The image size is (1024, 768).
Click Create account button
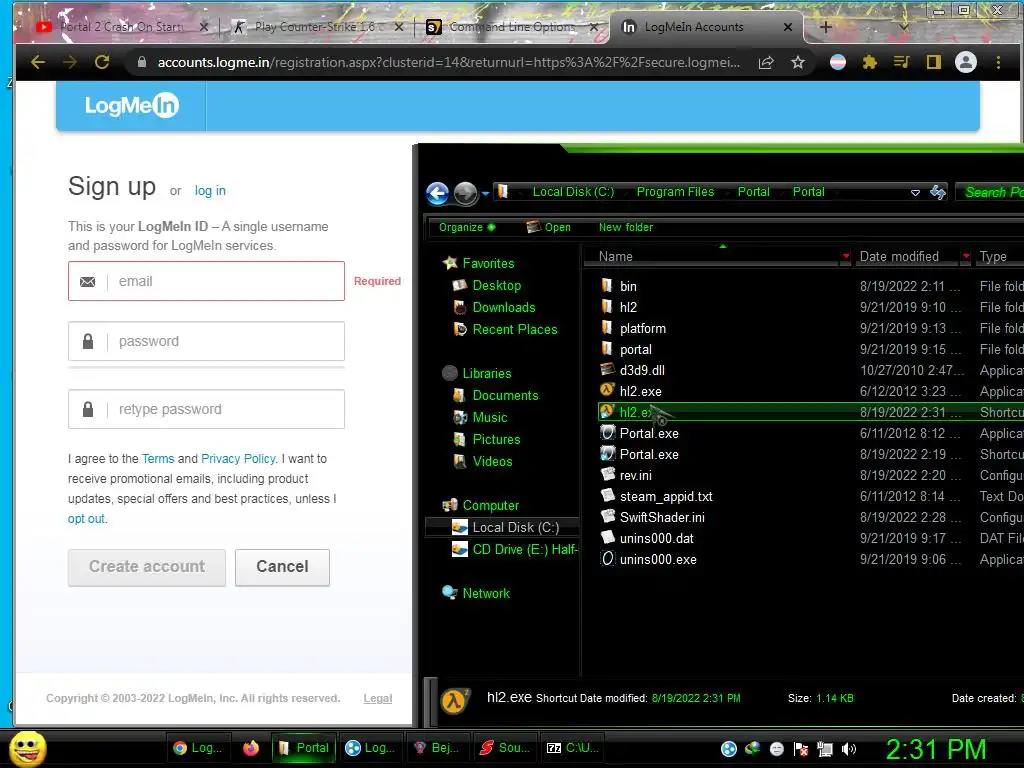point(147,567)
